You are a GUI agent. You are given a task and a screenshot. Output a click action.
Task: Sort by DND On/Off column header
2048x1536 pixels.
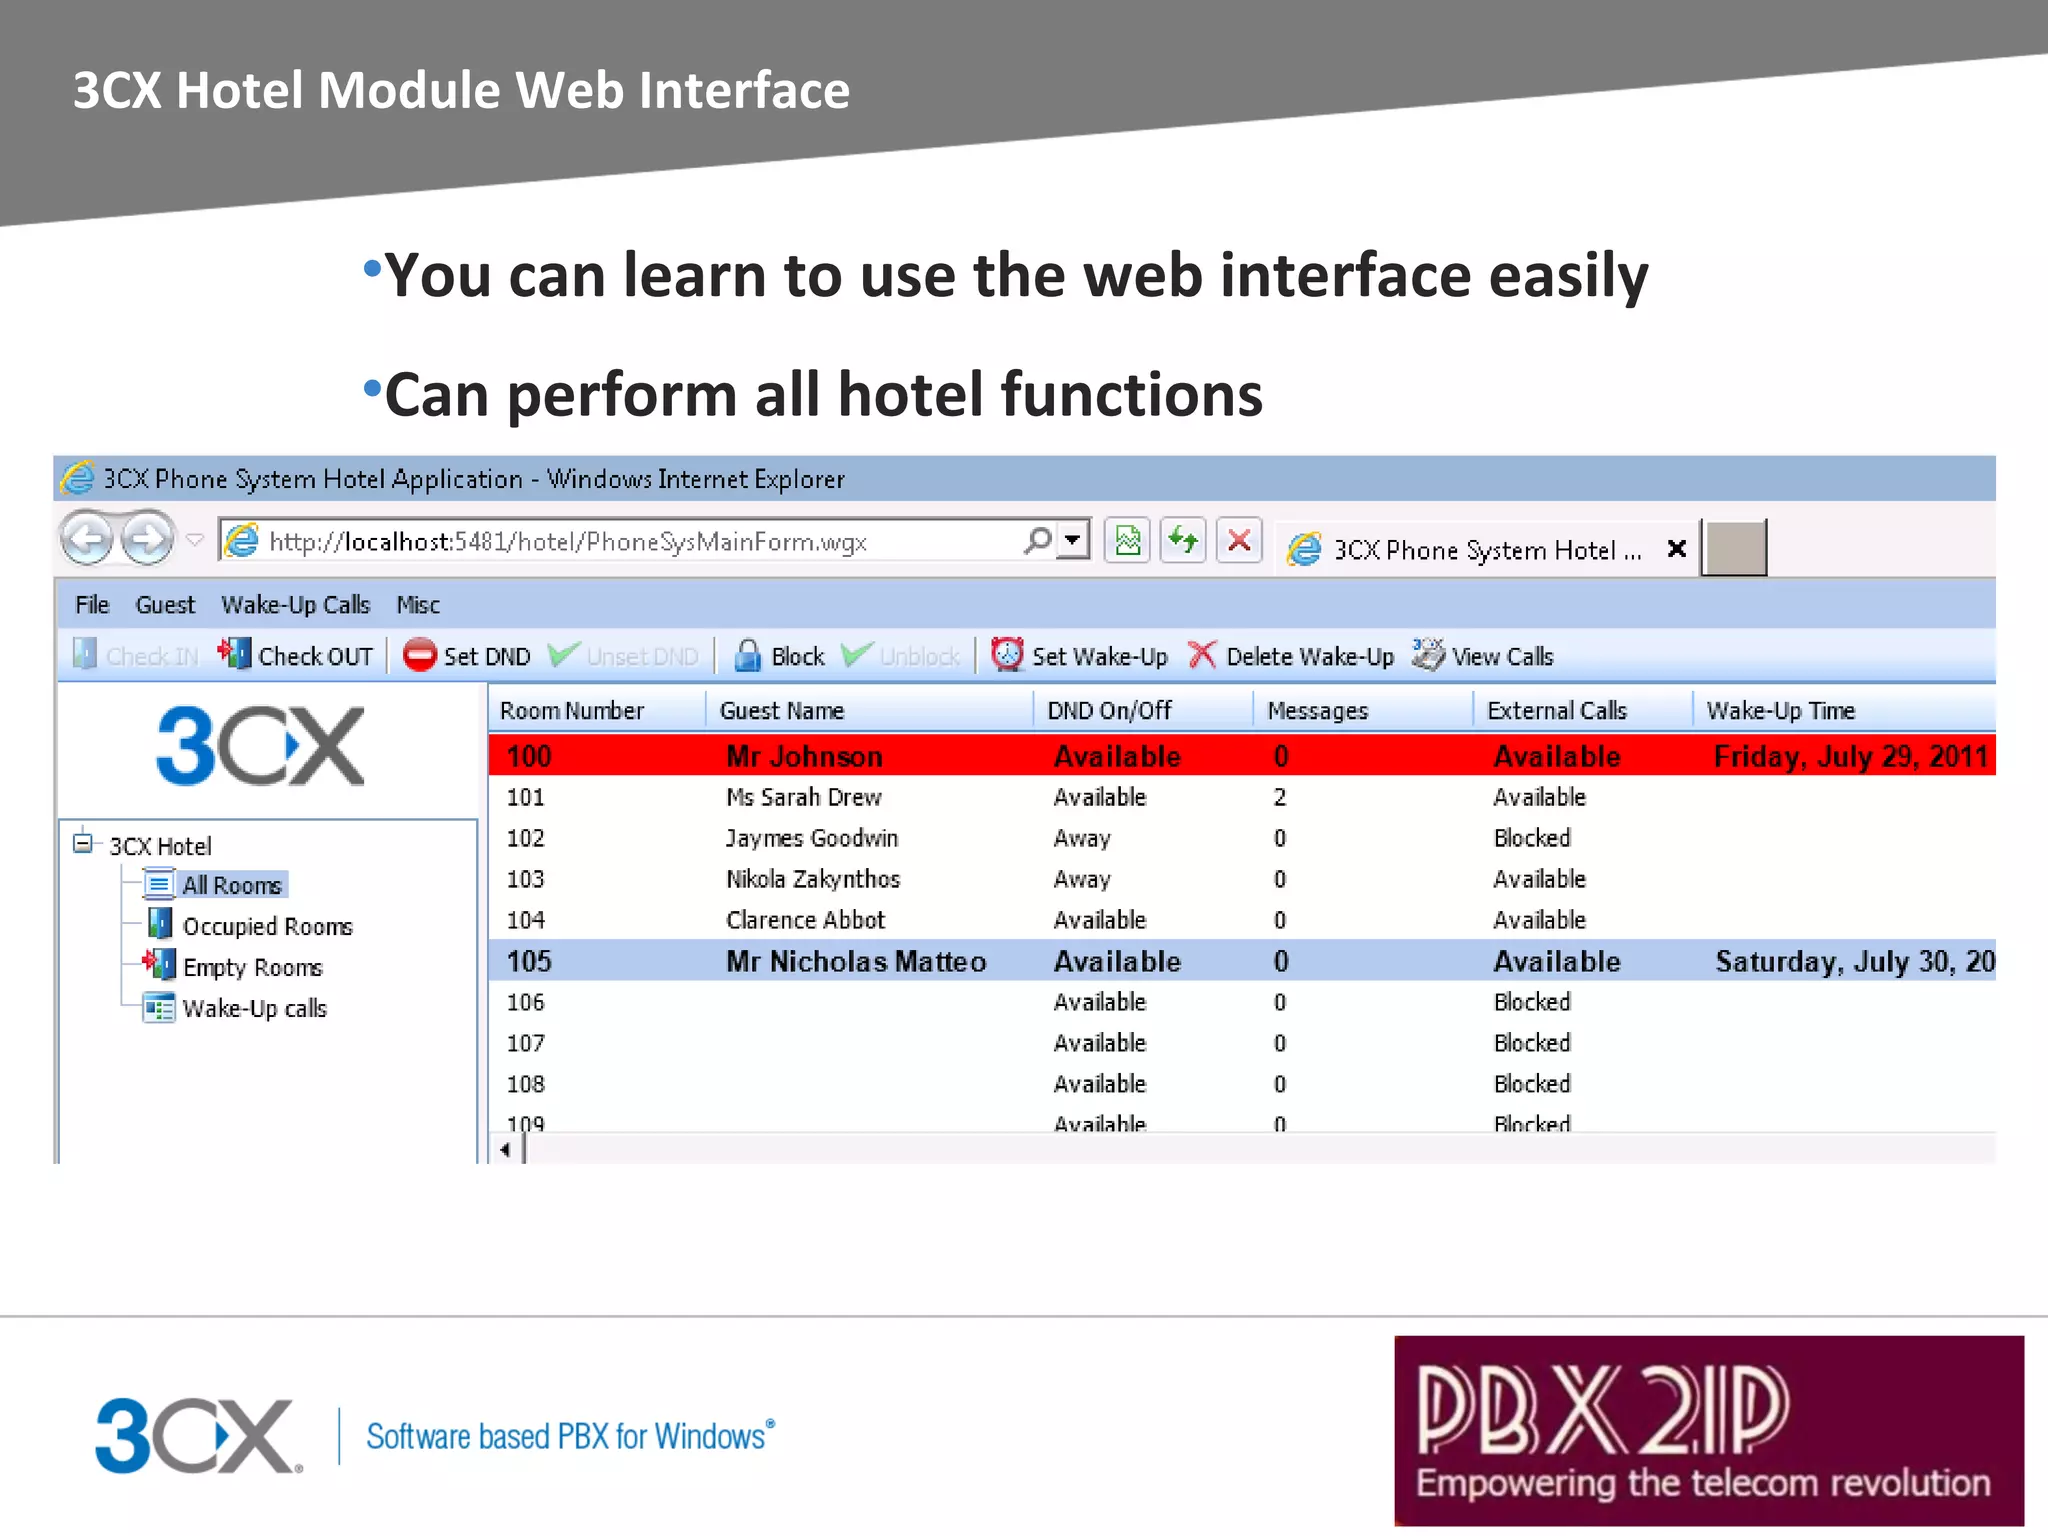point(1143,710)
